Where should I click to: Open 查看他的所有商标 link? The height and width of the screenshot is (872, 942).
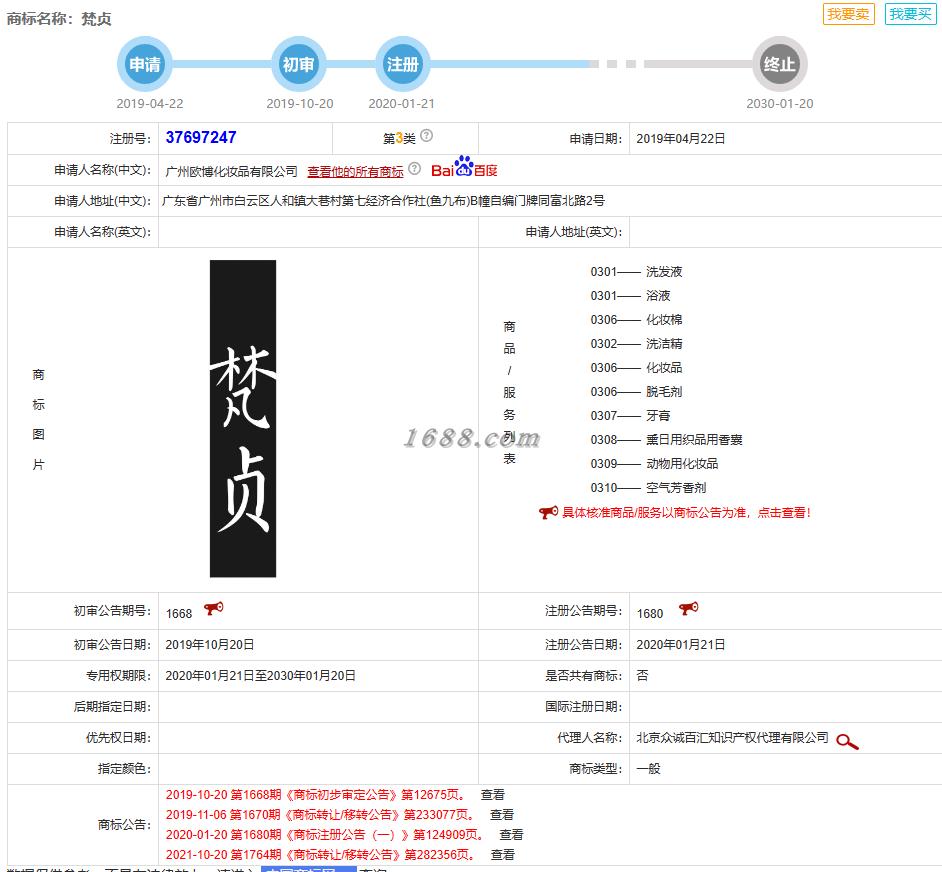click(x=355, y=172)
